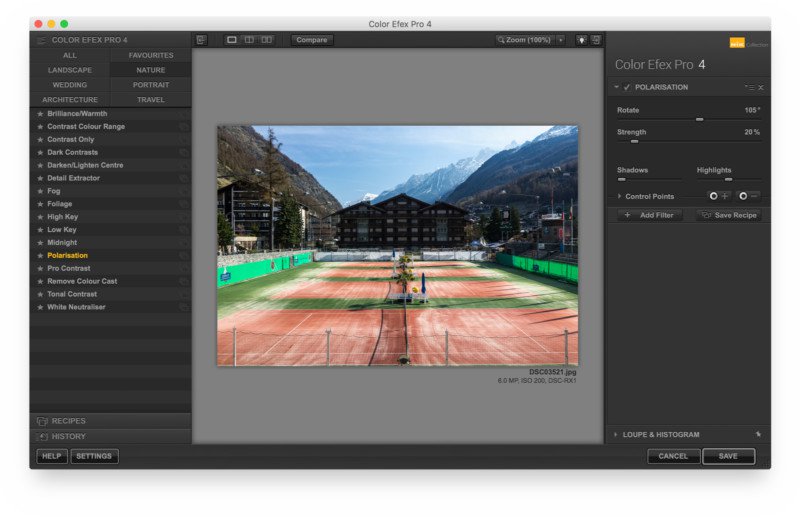Screen dimensions: 800x517
Task: Toggle favourite star for Midnight
Action: click(40, 242)
